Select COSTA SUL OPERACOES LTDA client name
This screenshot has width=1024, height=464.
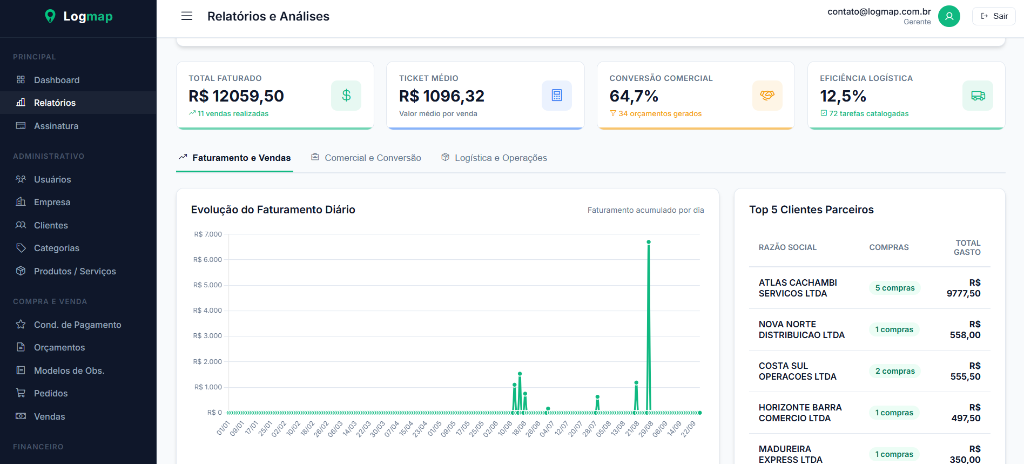click(797, 371)
